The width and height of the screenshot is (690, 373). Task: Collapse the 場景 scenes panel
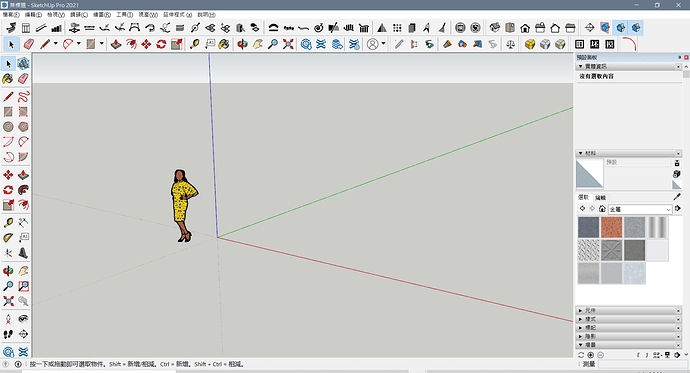click(x=581, y=345)
